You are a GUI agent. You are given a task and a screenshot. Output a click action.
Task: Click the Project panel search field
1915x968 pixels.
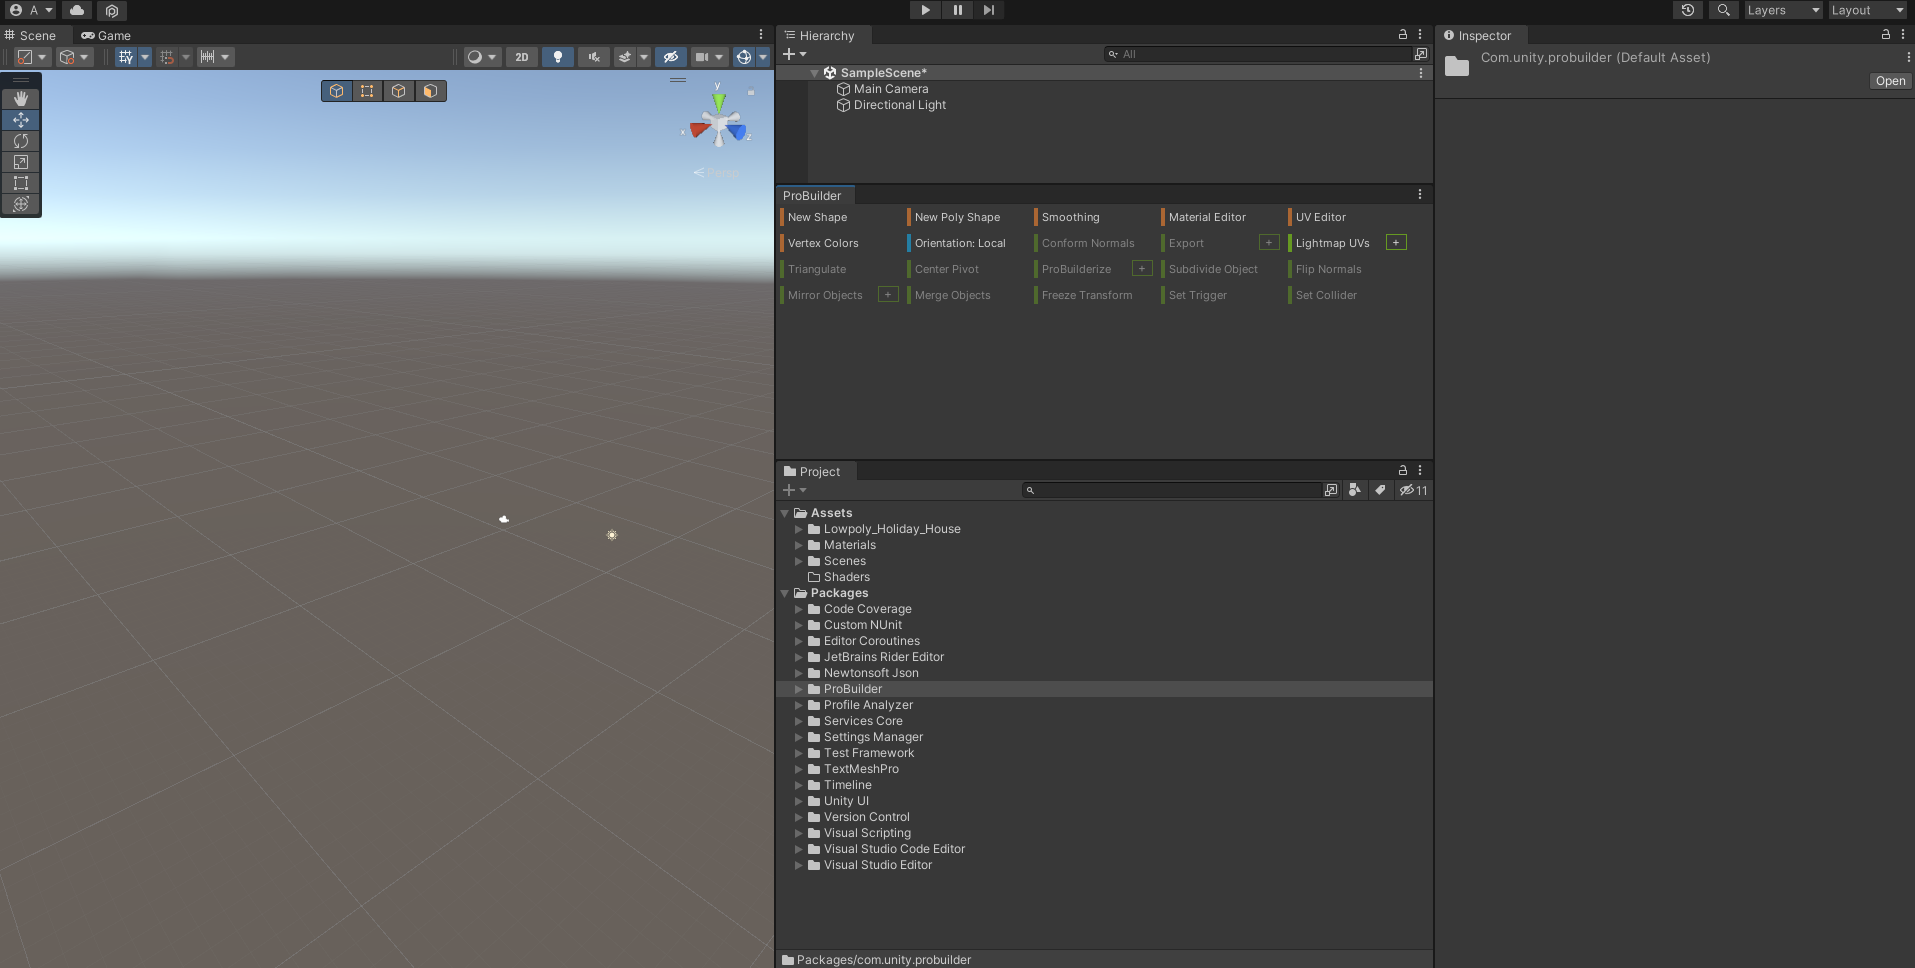(x=1175, y=490)
